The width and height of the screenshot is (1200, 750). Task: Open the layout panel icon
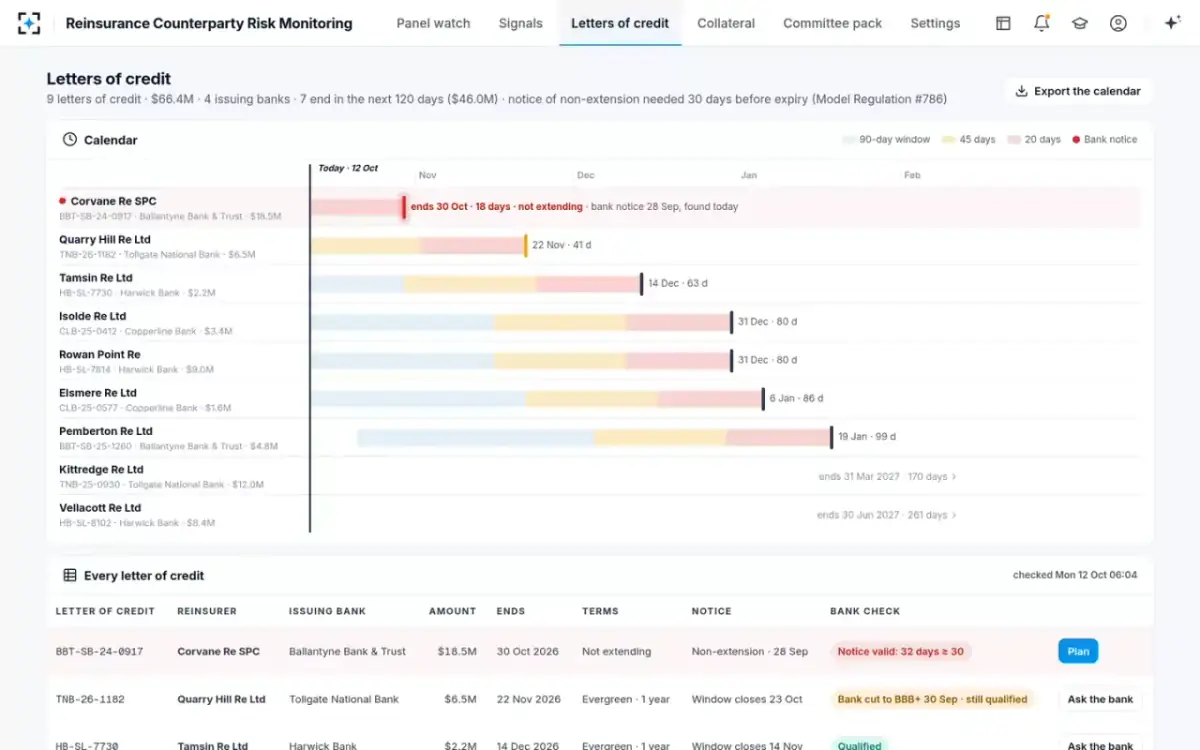point(1003,23)
